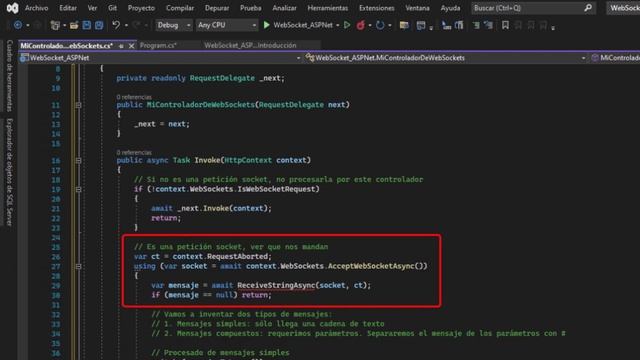Click the WebSocket_ASPNet startup project label

[x=303, y=25]
